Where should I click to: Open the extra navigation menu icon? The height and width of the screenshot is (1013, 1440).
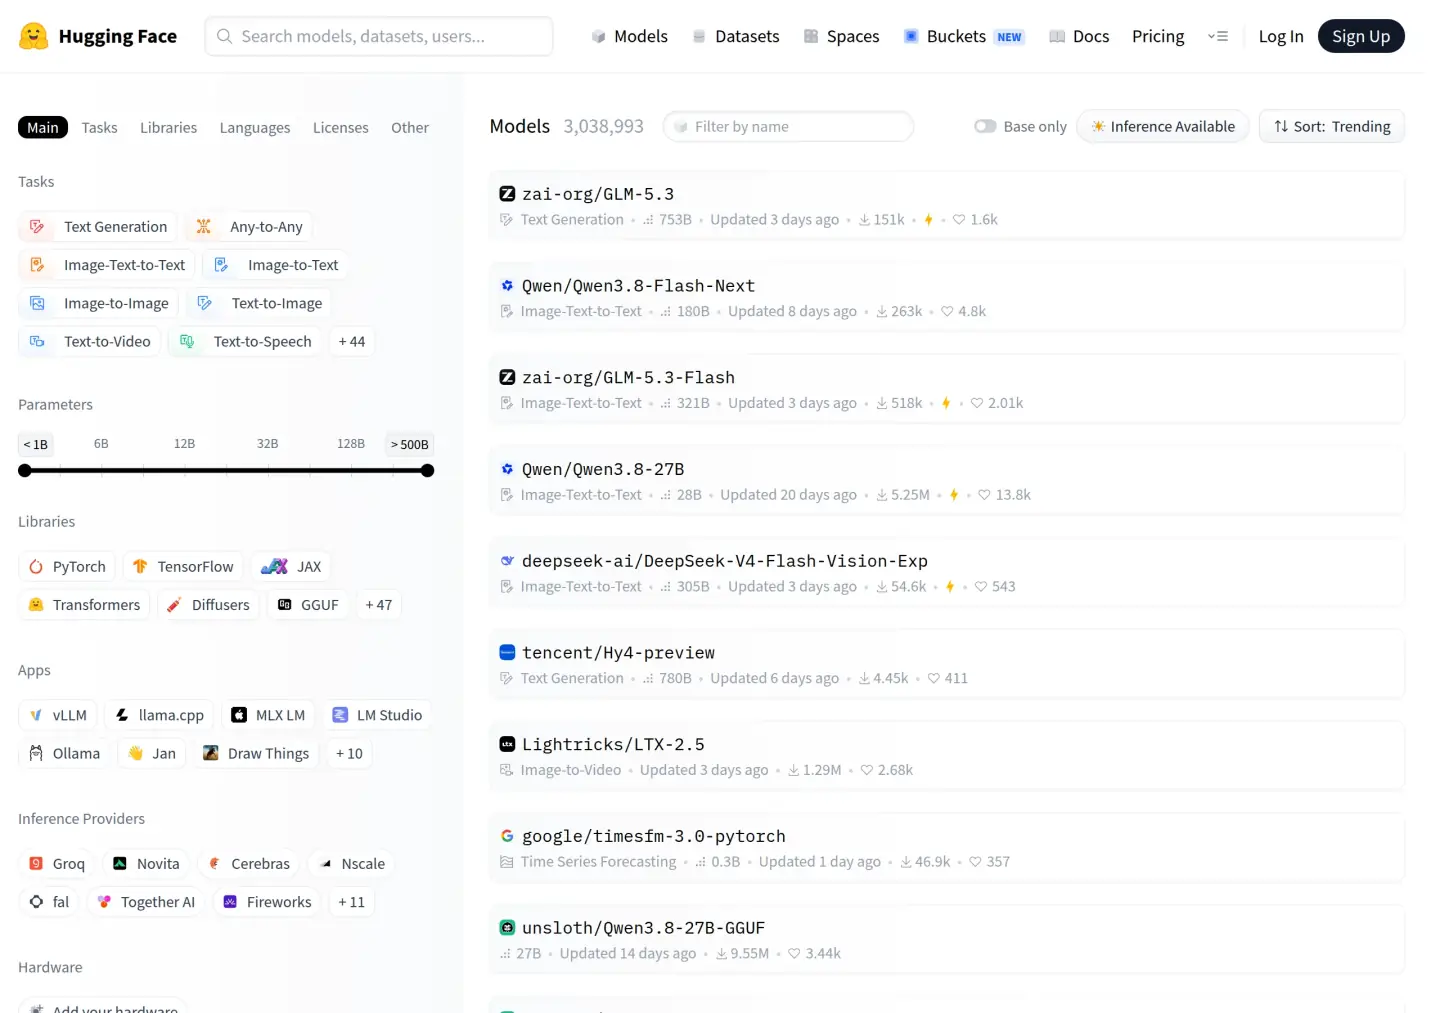pyautogui.click(x=1218, y=36)
